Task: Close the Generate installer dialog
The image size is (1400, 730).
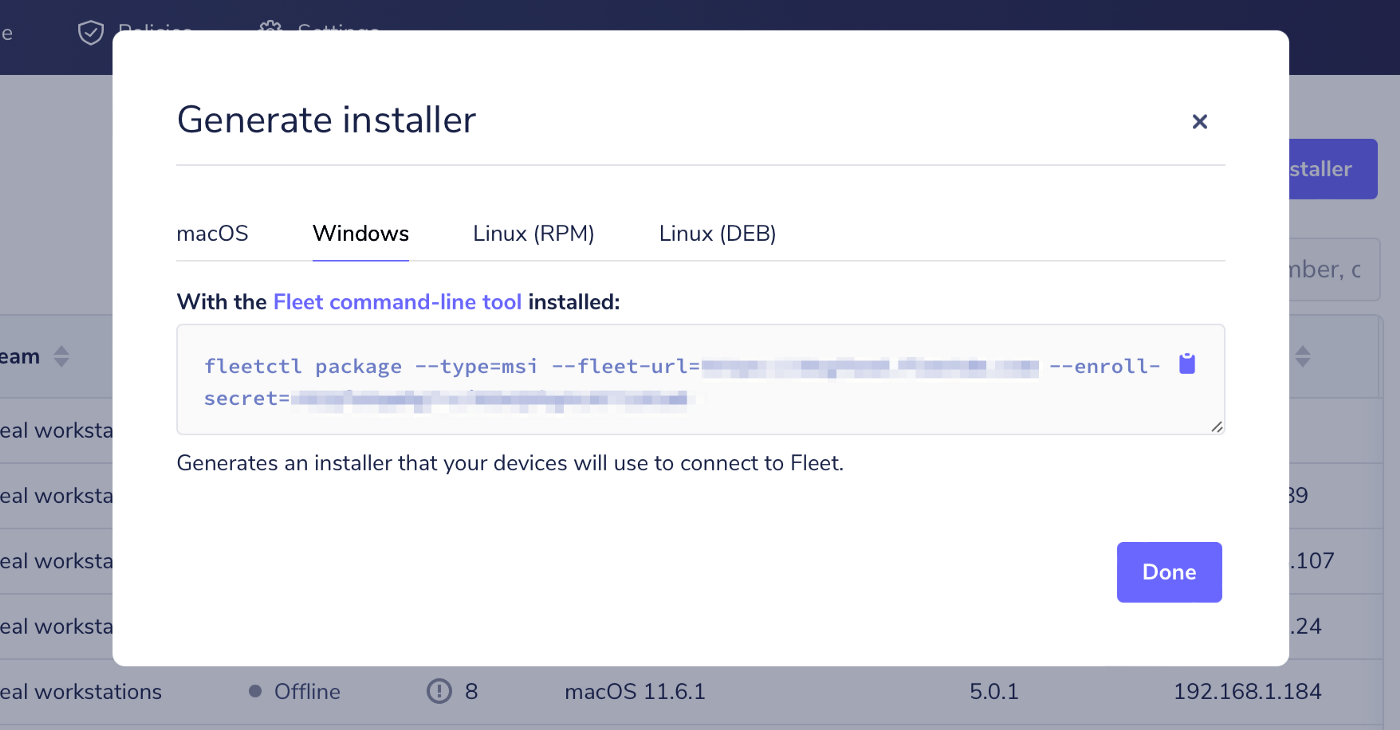Action: click(x=1200, y=122)
